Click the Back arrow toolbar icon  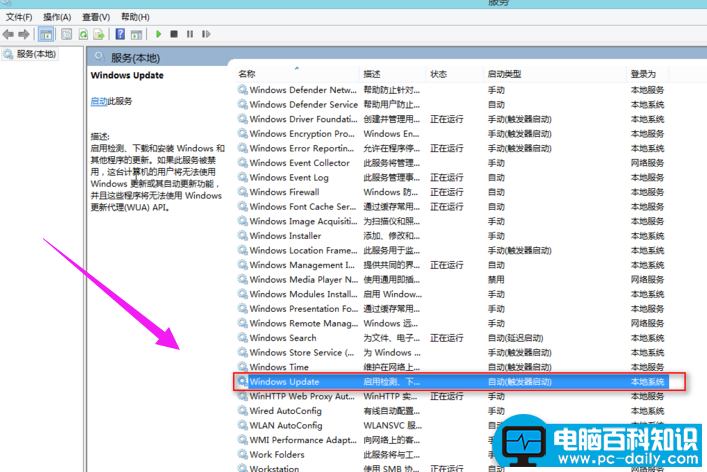pos(8,34)
